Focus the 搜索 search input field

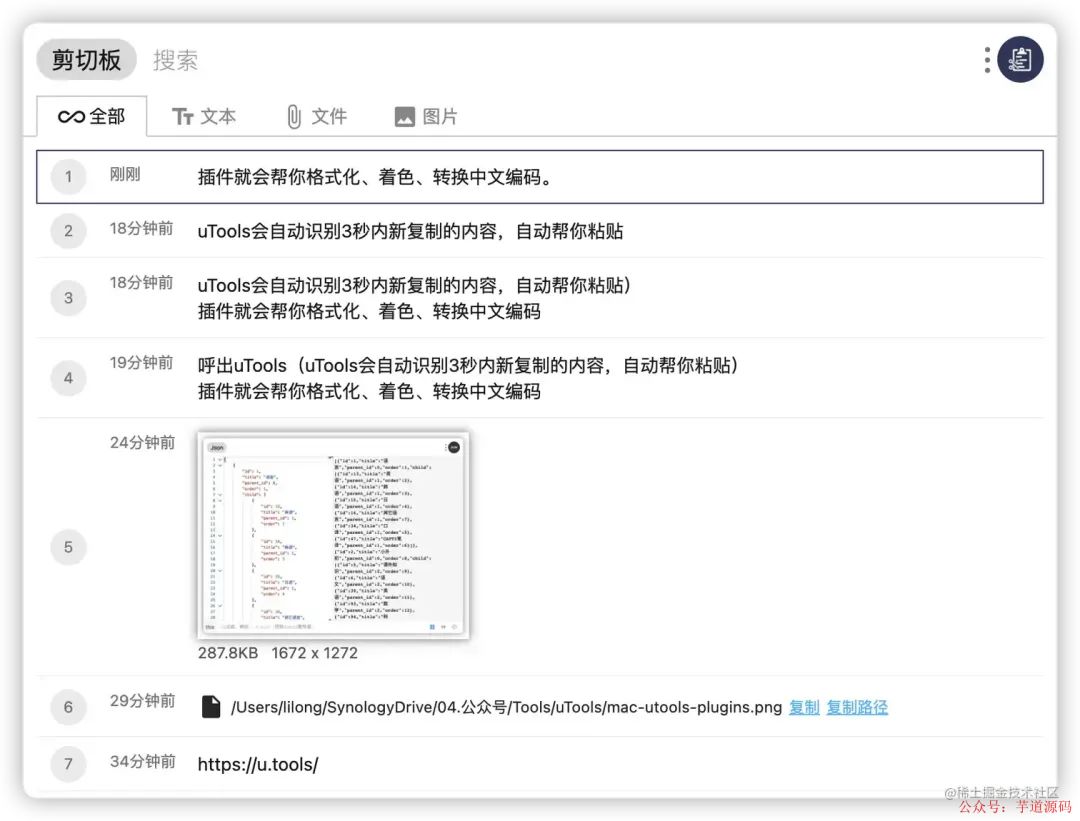[175, 60]
